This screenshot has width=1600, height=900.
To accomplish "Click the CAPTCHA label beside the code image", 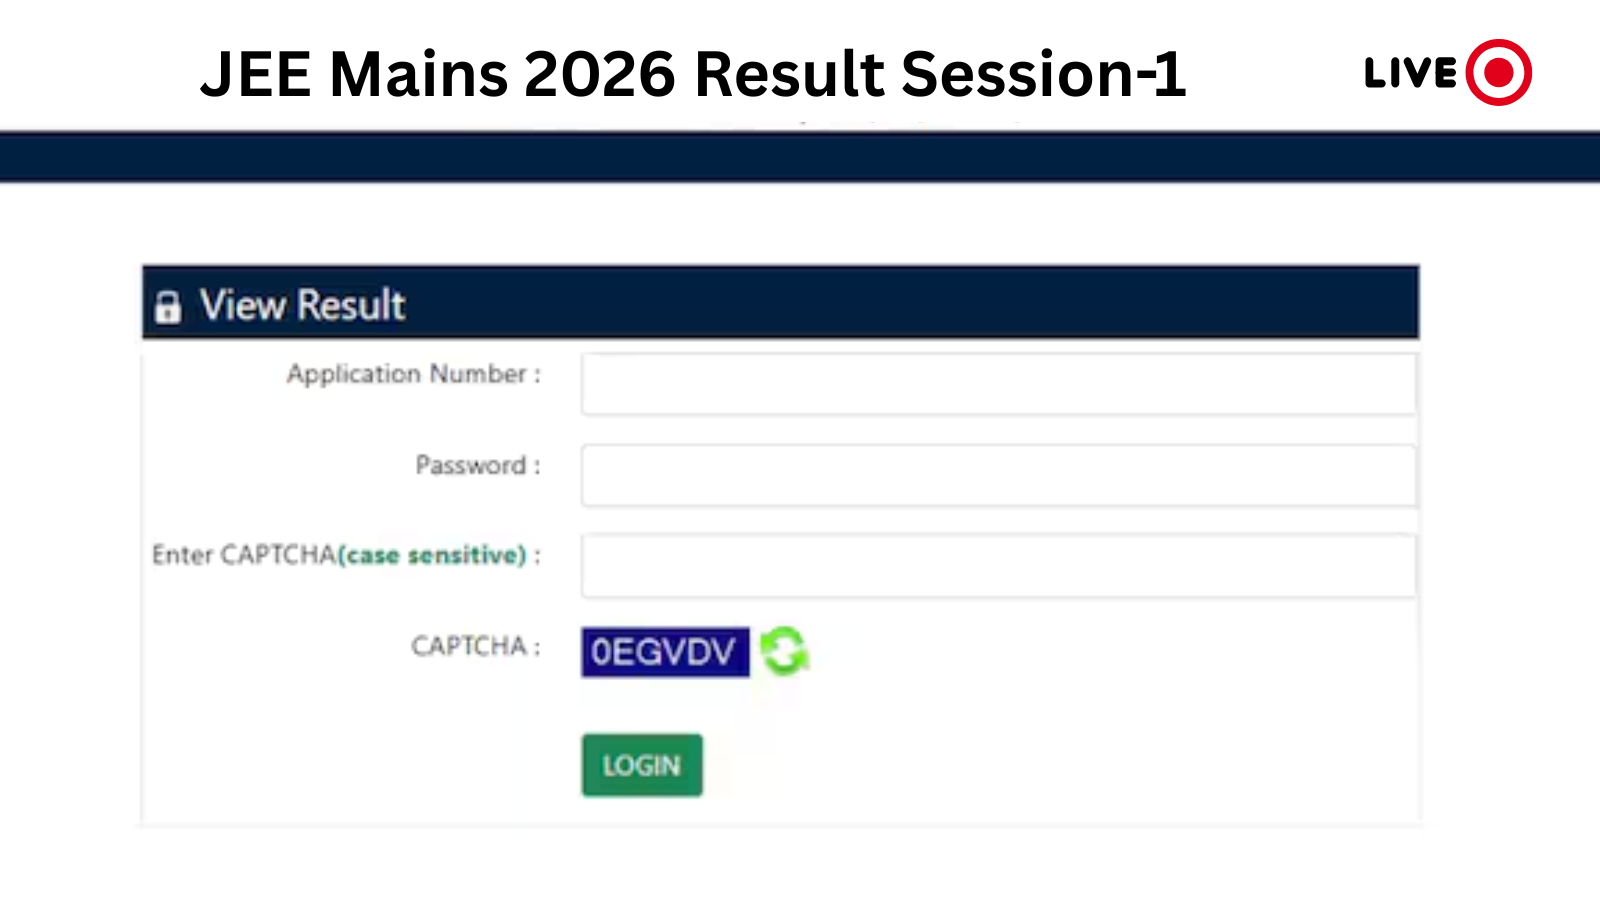I will [470, 646].
